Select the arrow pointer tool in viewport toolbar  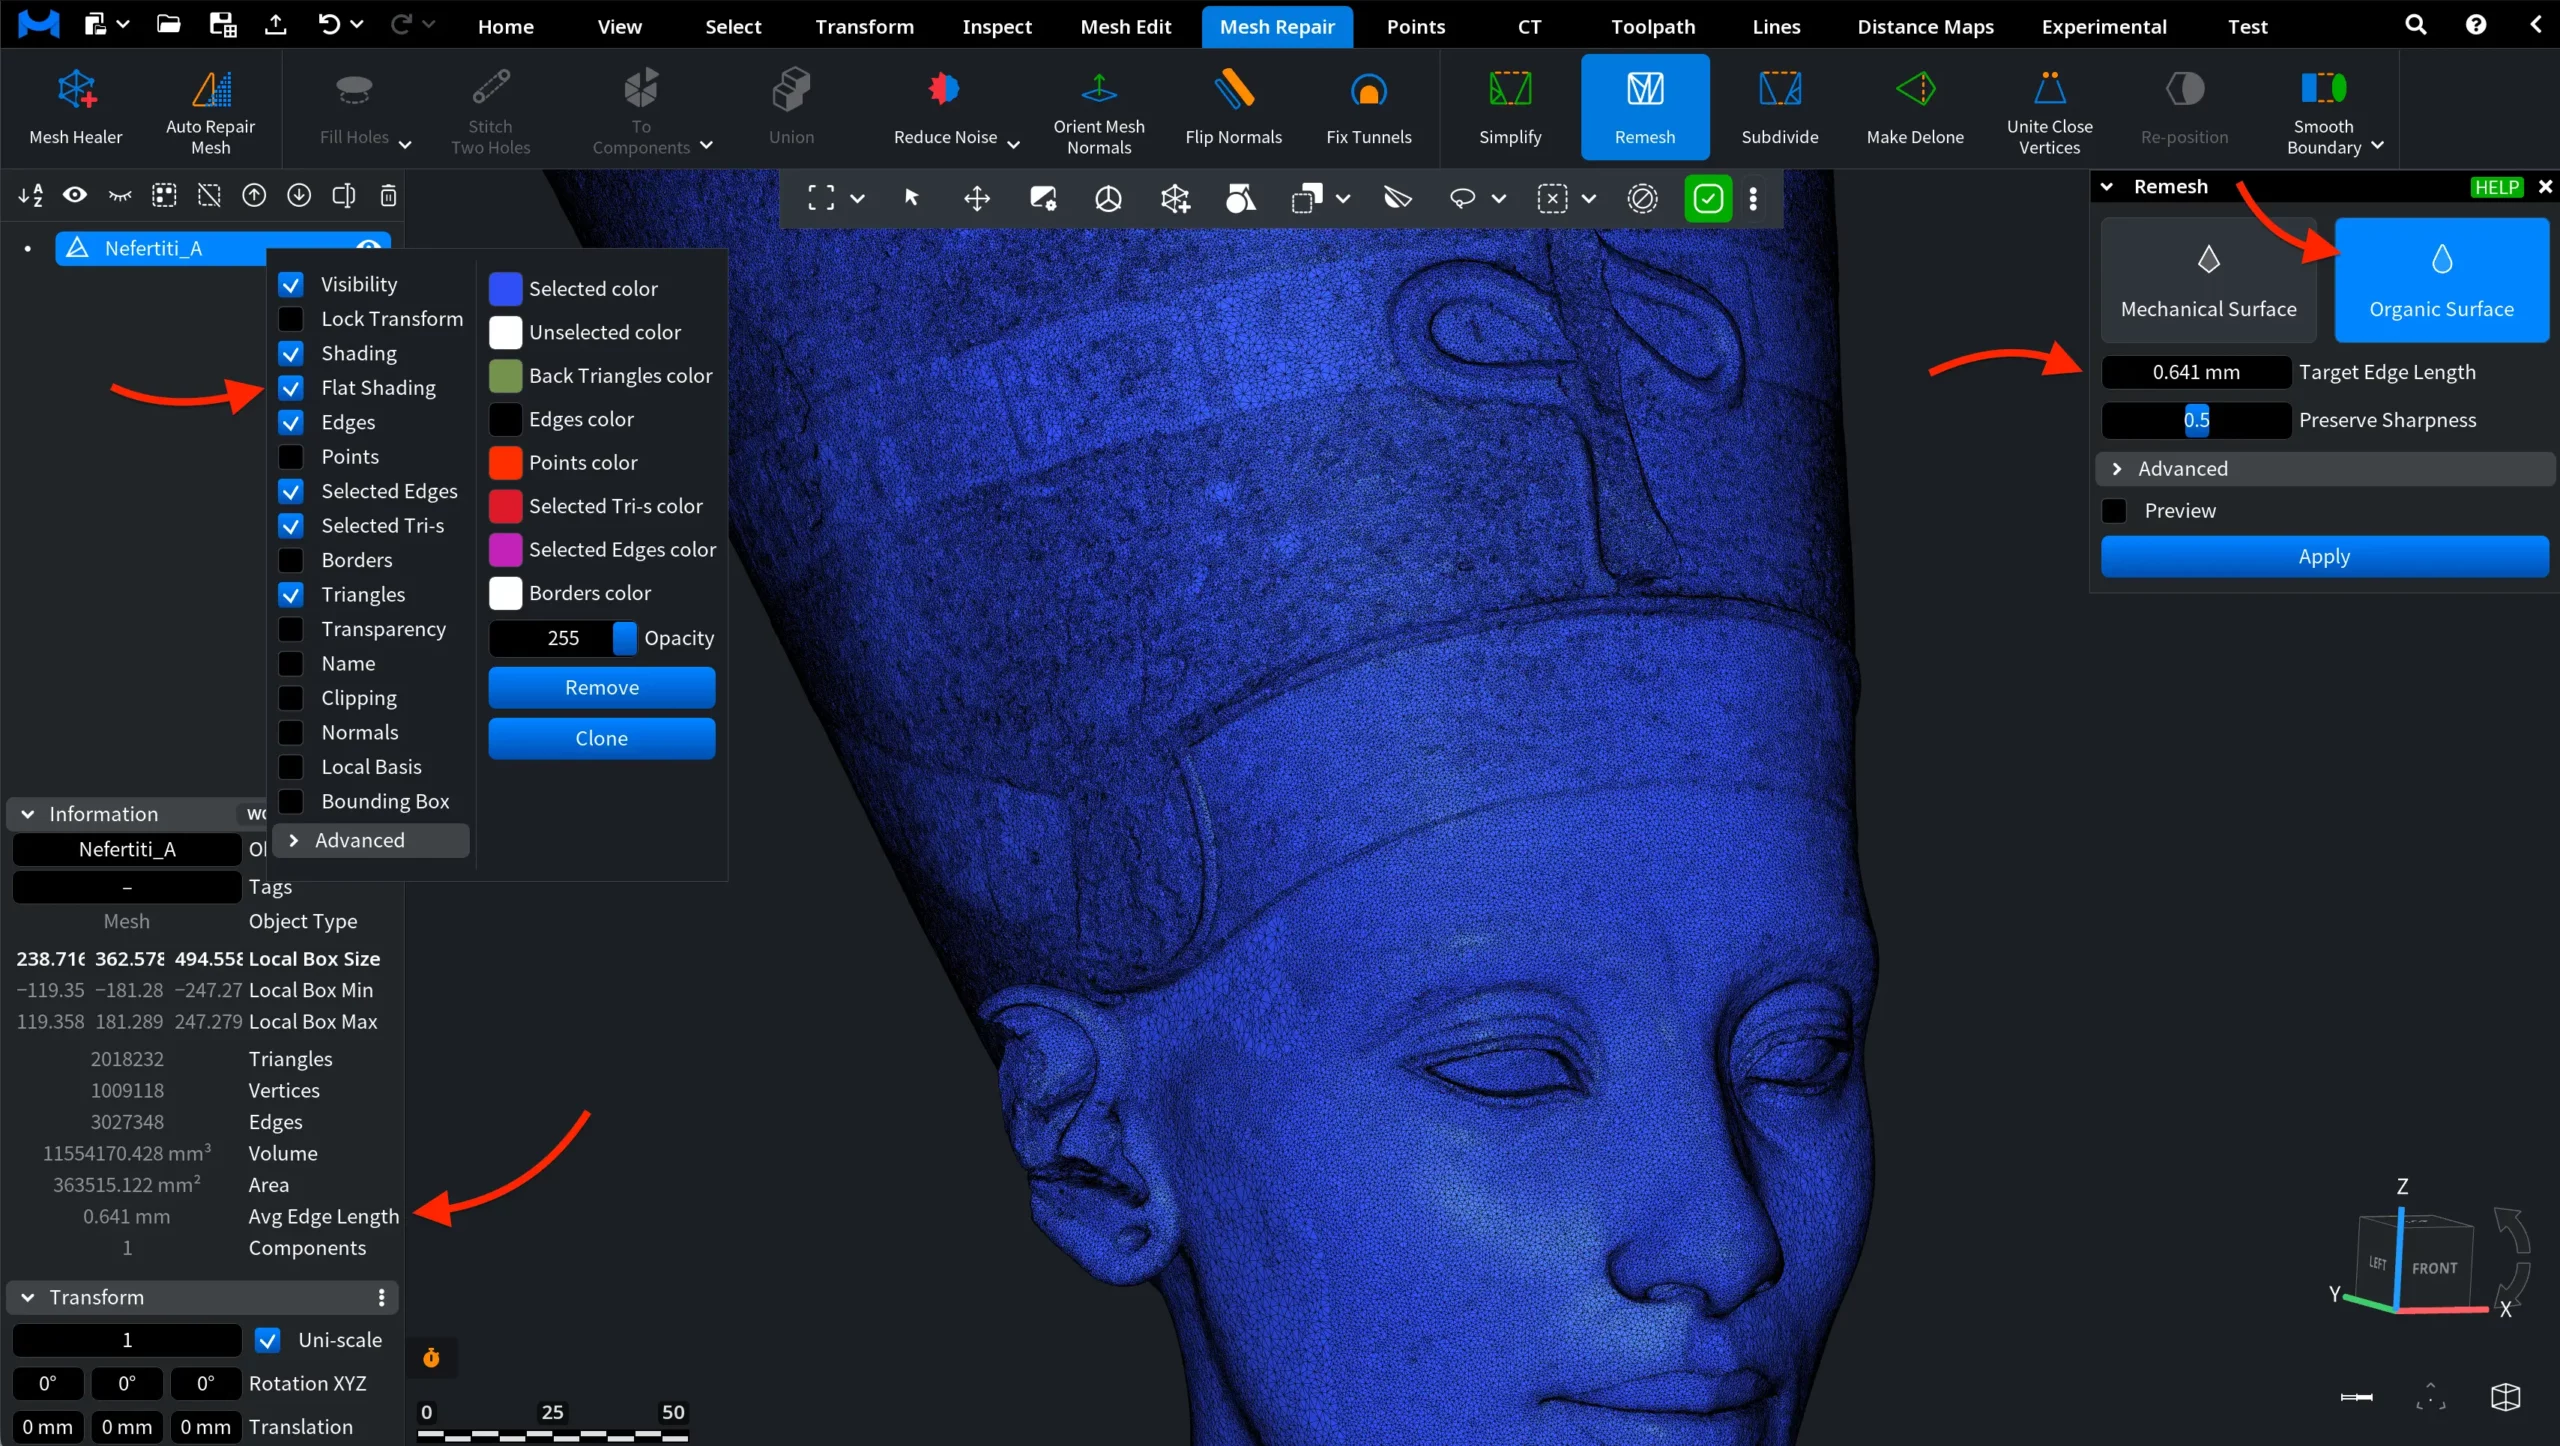point(911,198)
